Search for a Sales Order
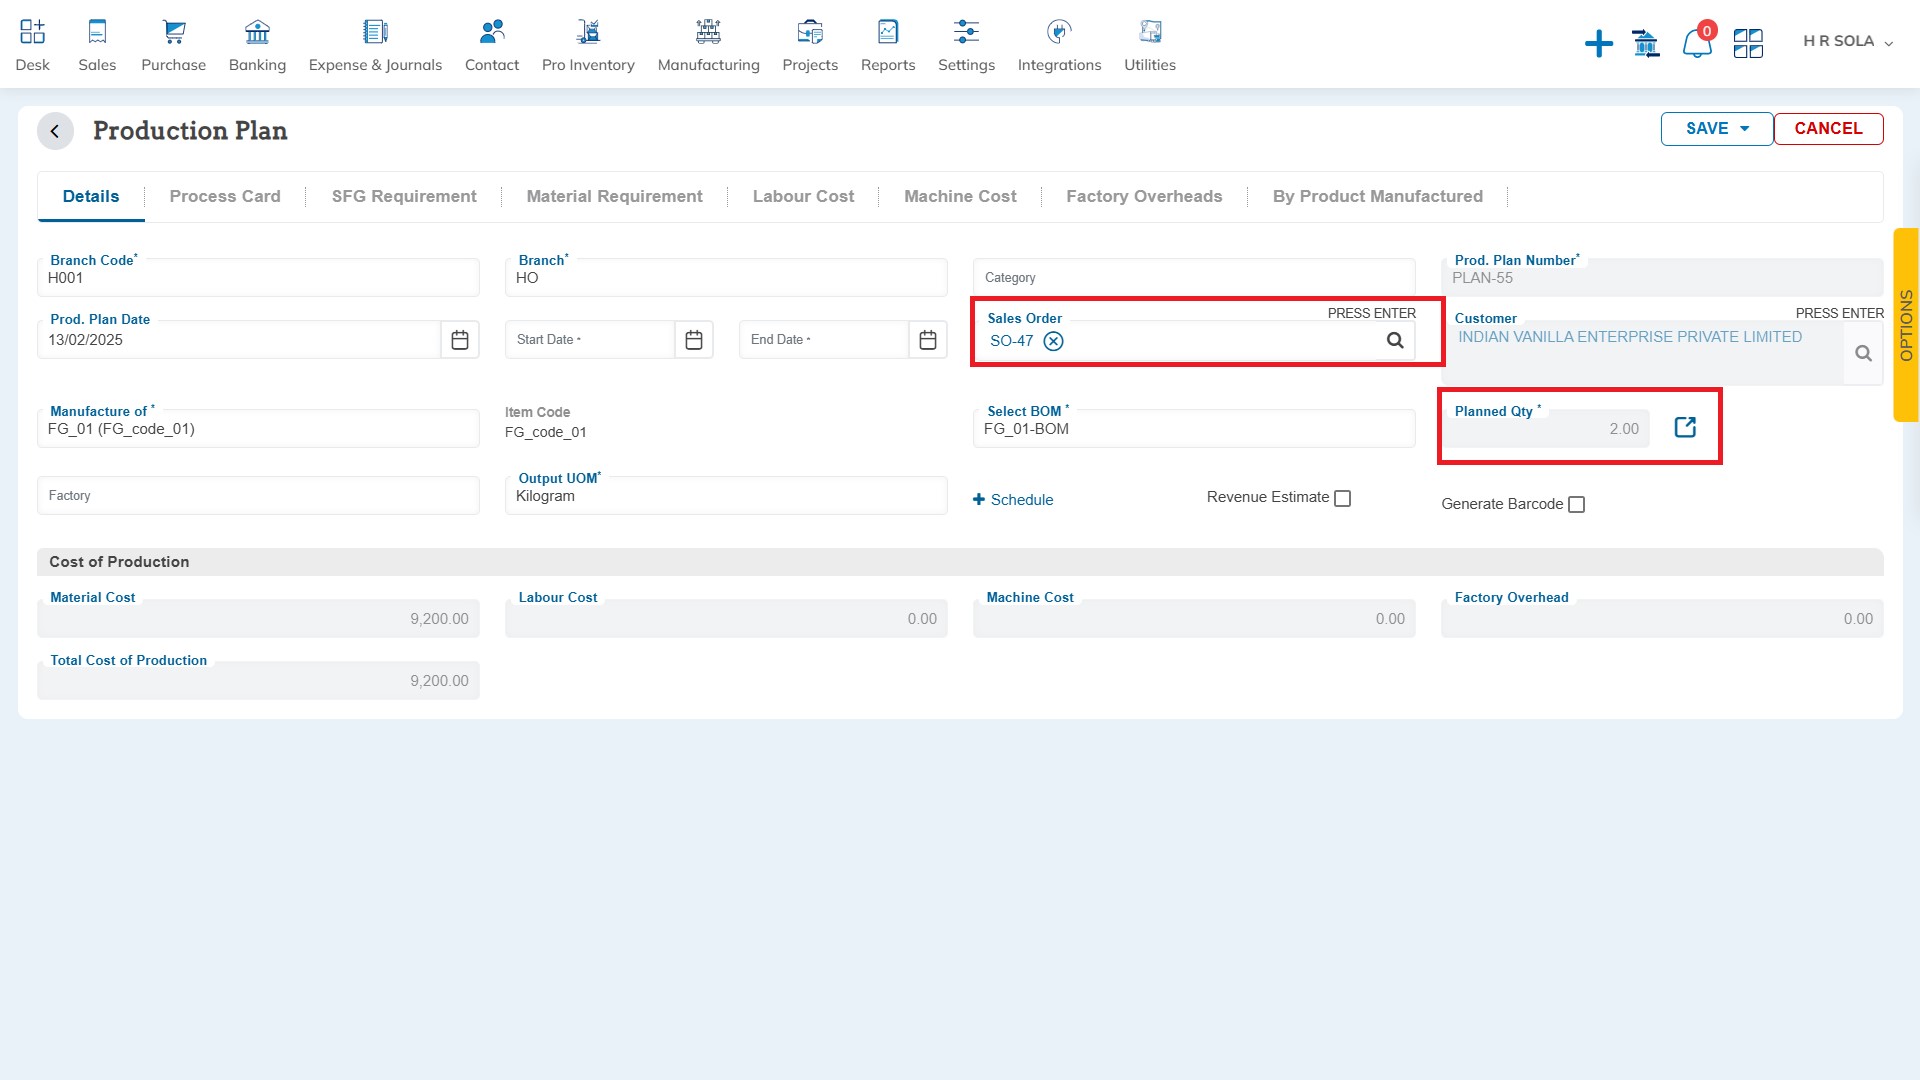The image size is (1920, 1080). (x=1395, y=341)
